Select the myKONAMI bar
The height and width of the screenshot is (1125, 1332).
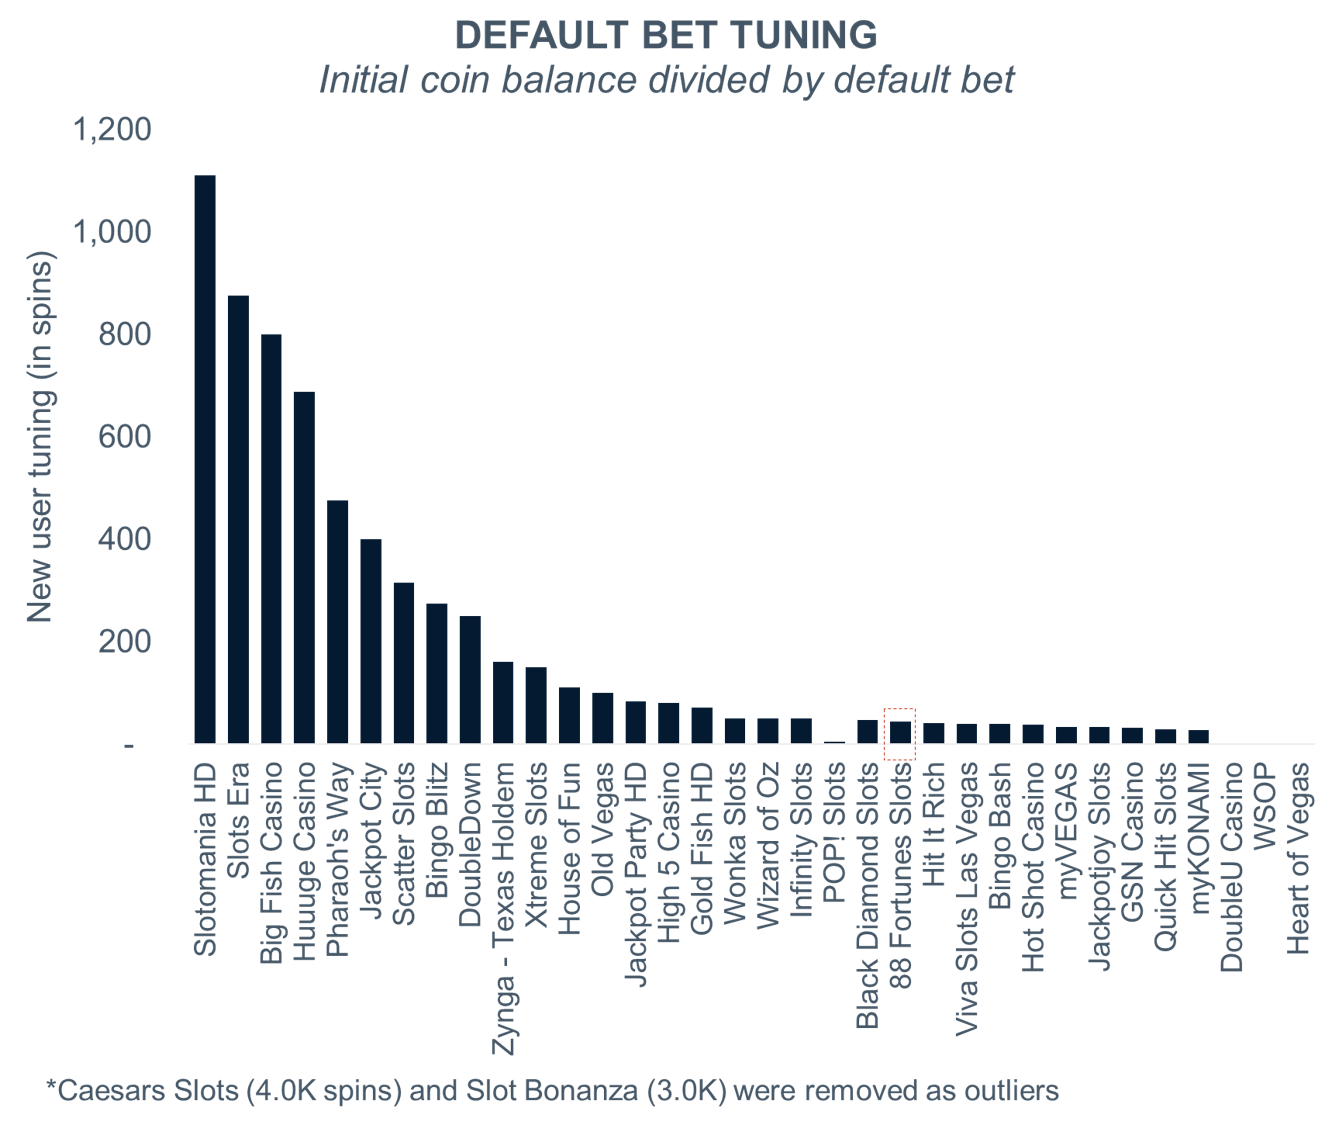(1198, 737)
